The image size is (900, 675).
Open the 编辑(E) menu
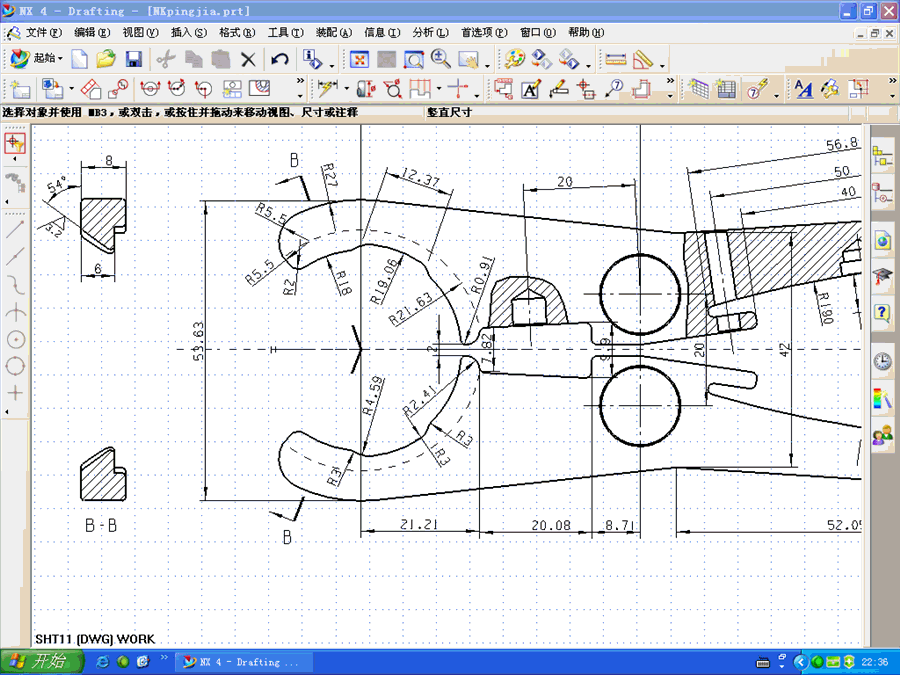(x=92, y=33)
